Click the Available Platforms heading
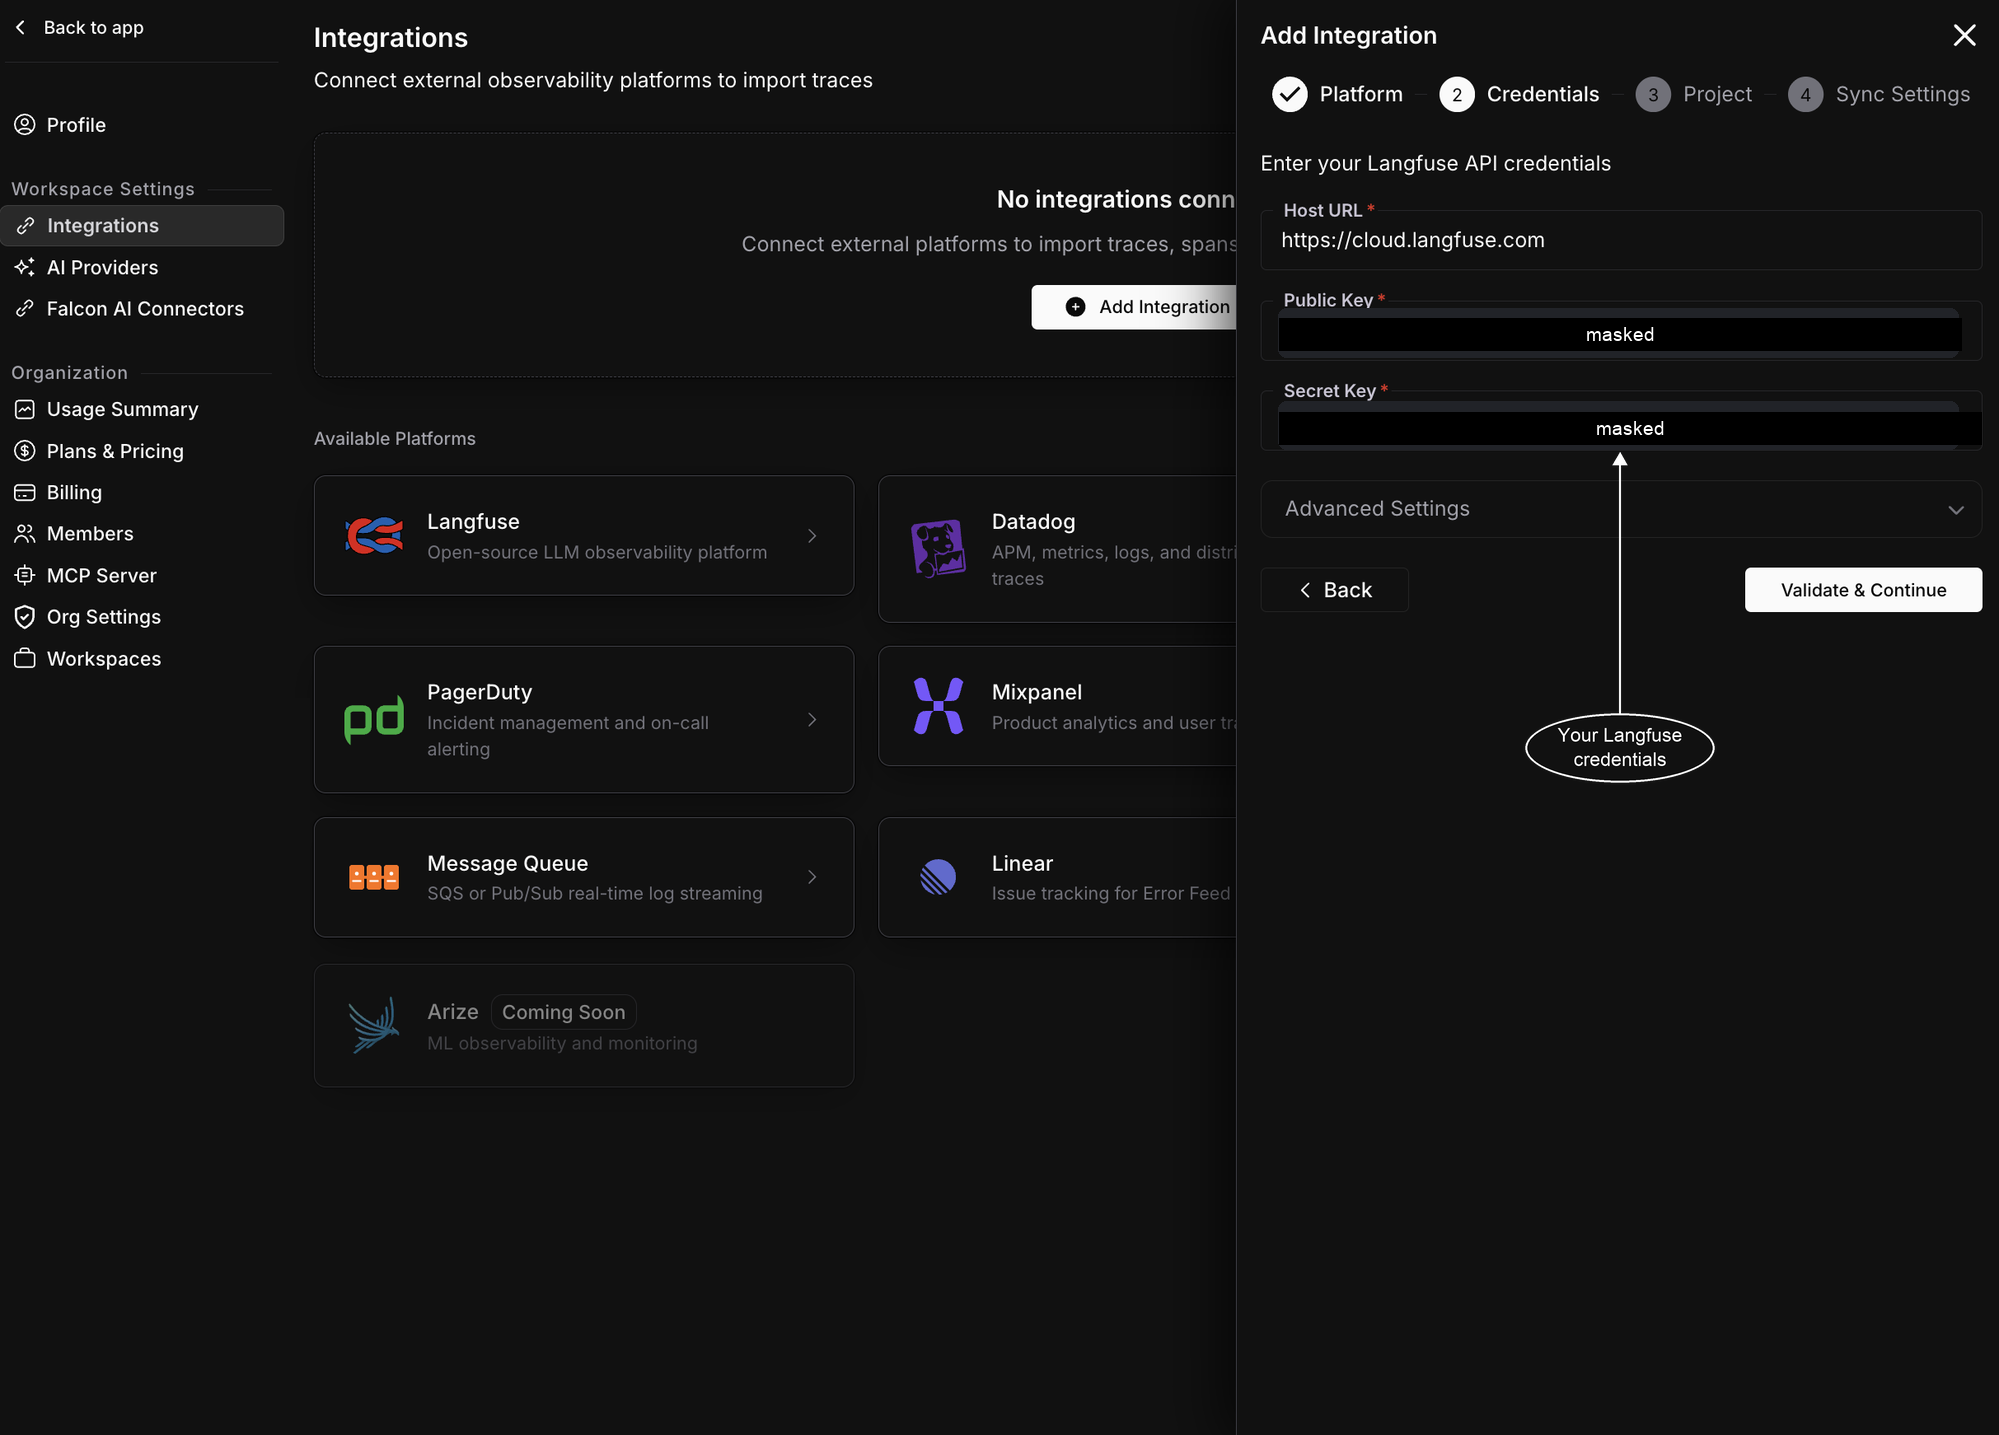1999x1435 pixels. point(394,438)
